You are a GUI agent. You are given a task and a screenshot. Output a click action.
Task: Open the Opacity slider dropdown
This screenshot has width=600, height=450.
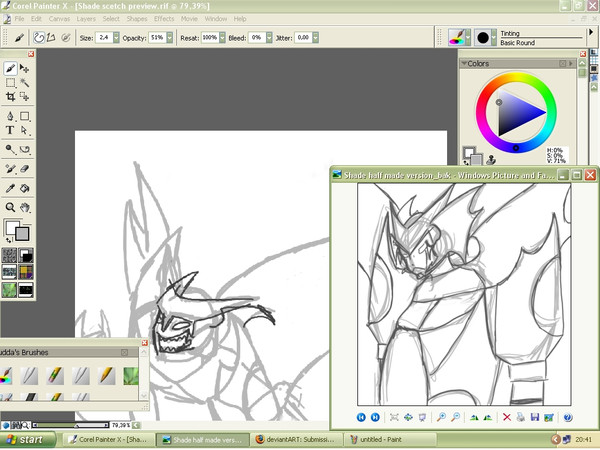tap(170, 37)
